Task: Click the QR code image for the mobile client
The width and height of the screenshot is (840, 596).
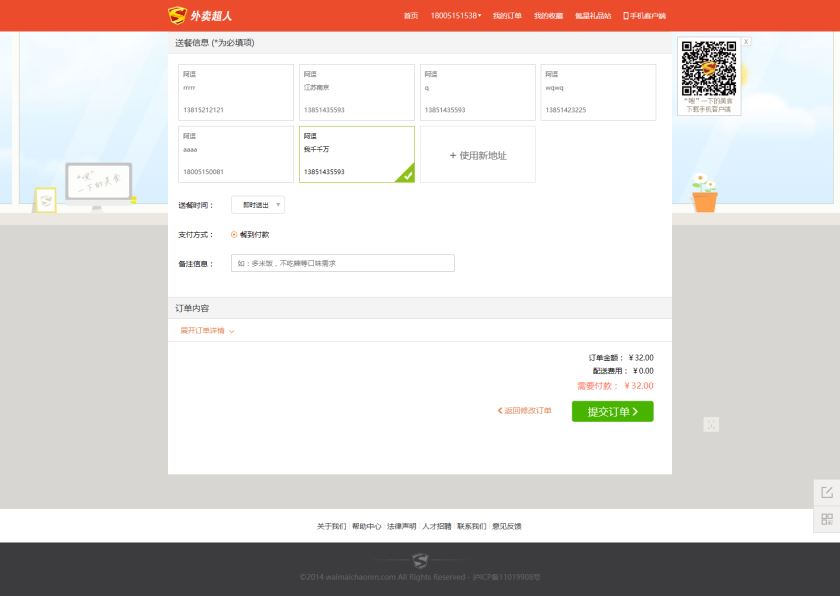Action: tap(709, 69)
